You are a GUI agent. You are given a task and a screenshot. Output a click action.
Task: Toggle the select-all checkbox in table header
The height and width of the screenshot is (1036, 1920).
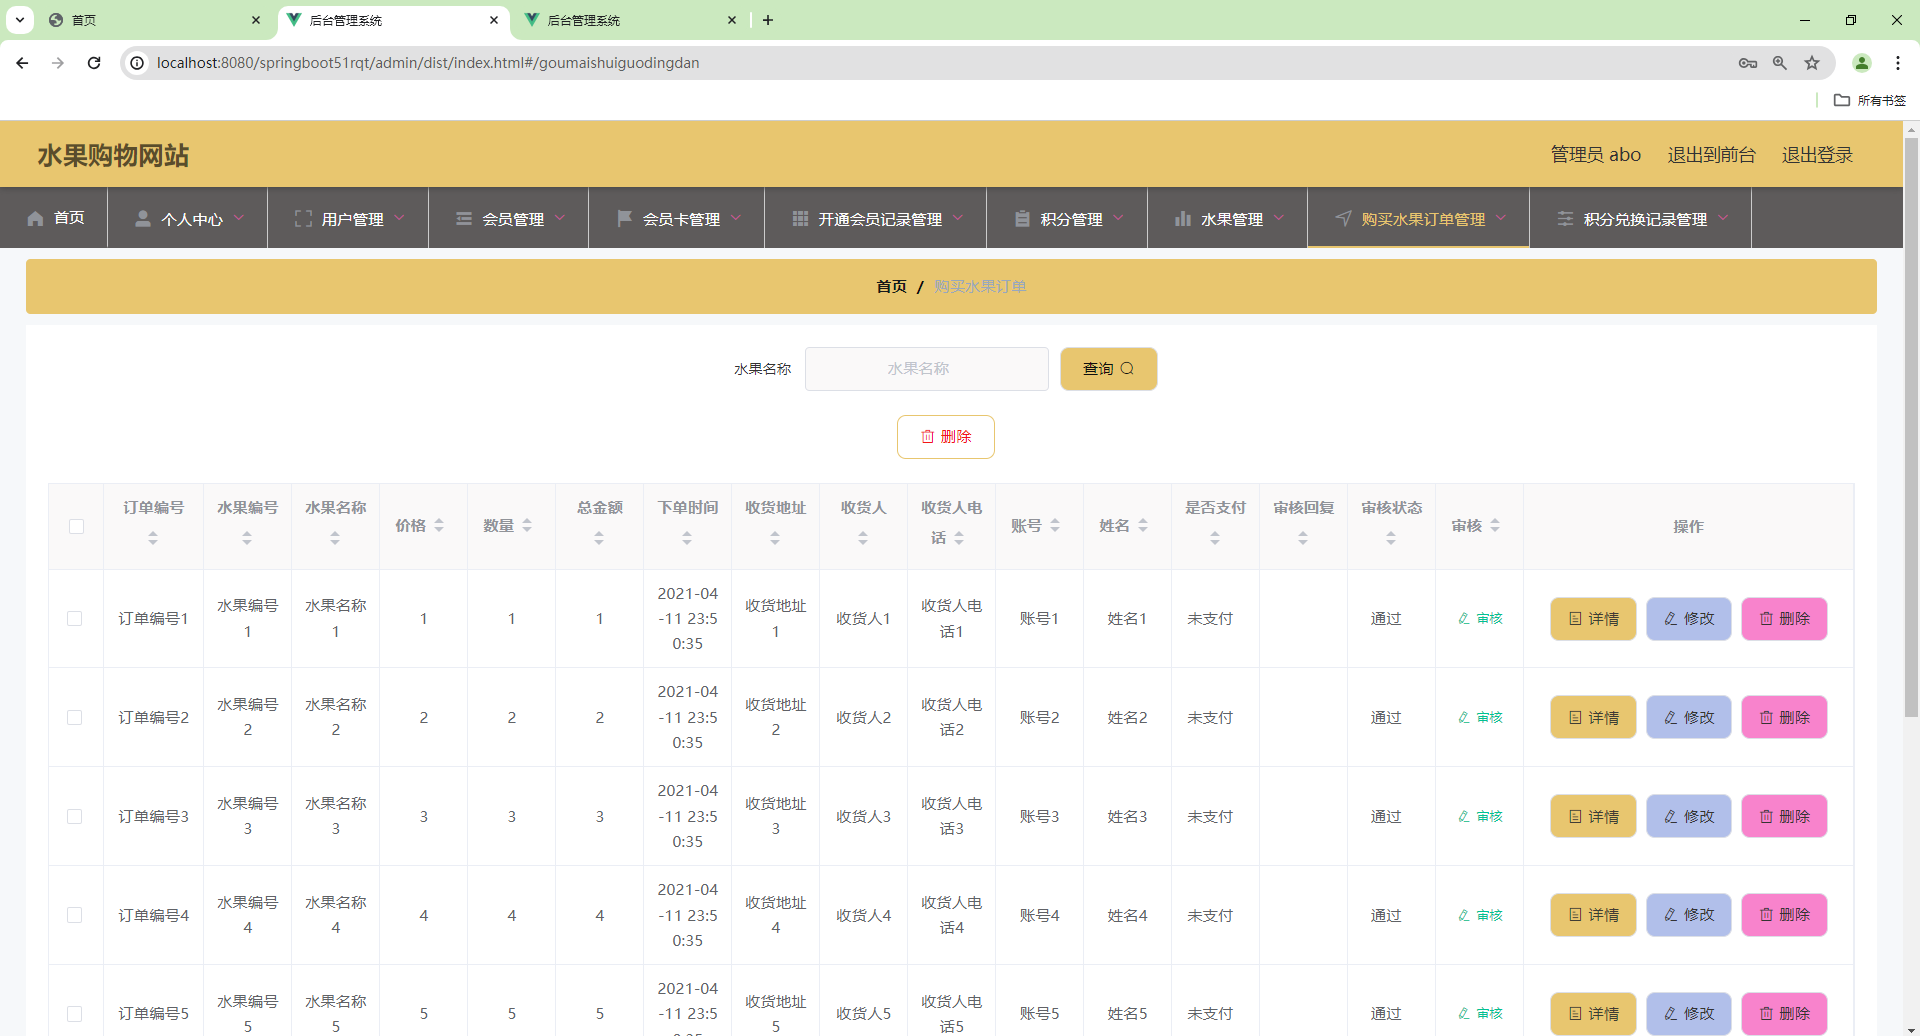76,526
